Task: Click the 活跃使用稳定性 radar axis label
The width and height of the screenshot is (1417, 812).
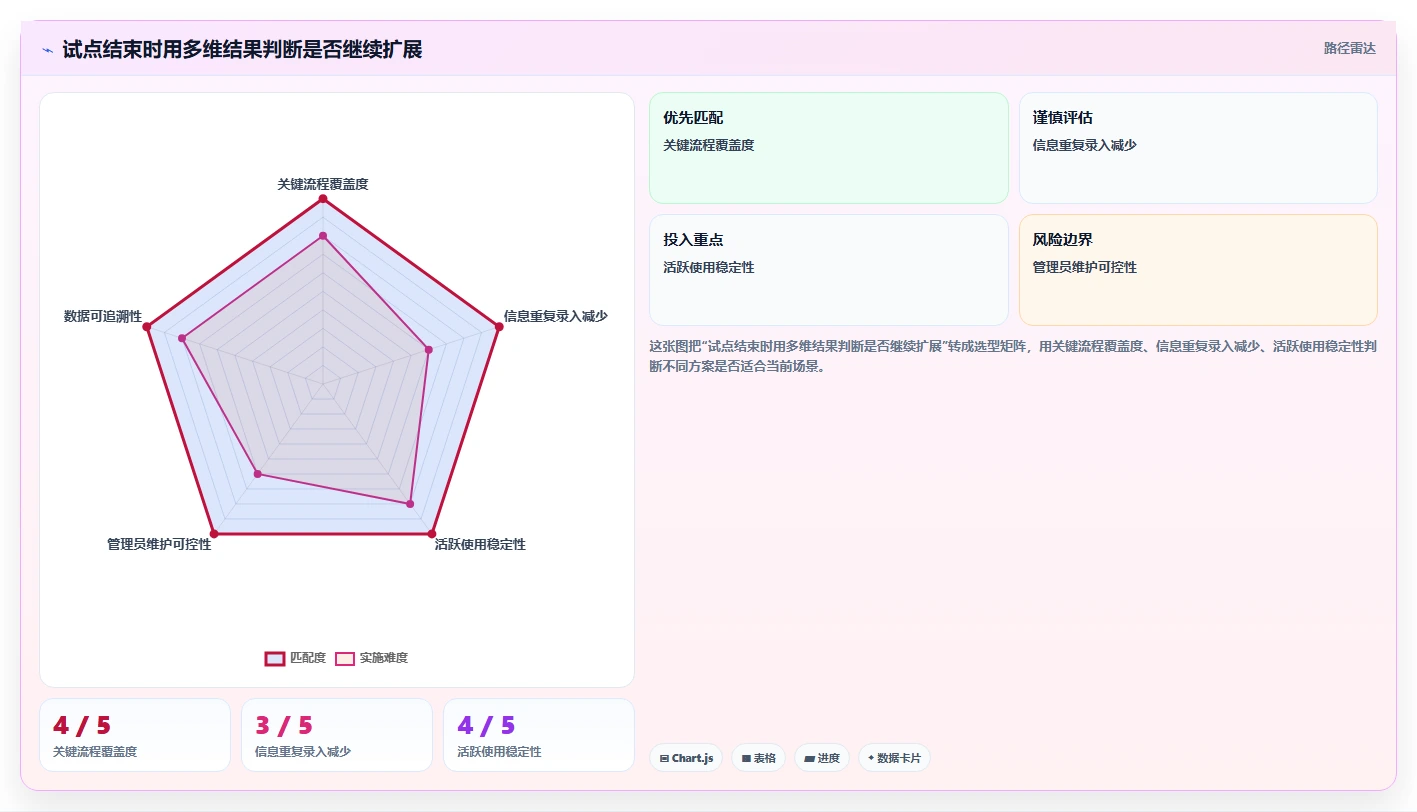Action: tap(480, 545)
